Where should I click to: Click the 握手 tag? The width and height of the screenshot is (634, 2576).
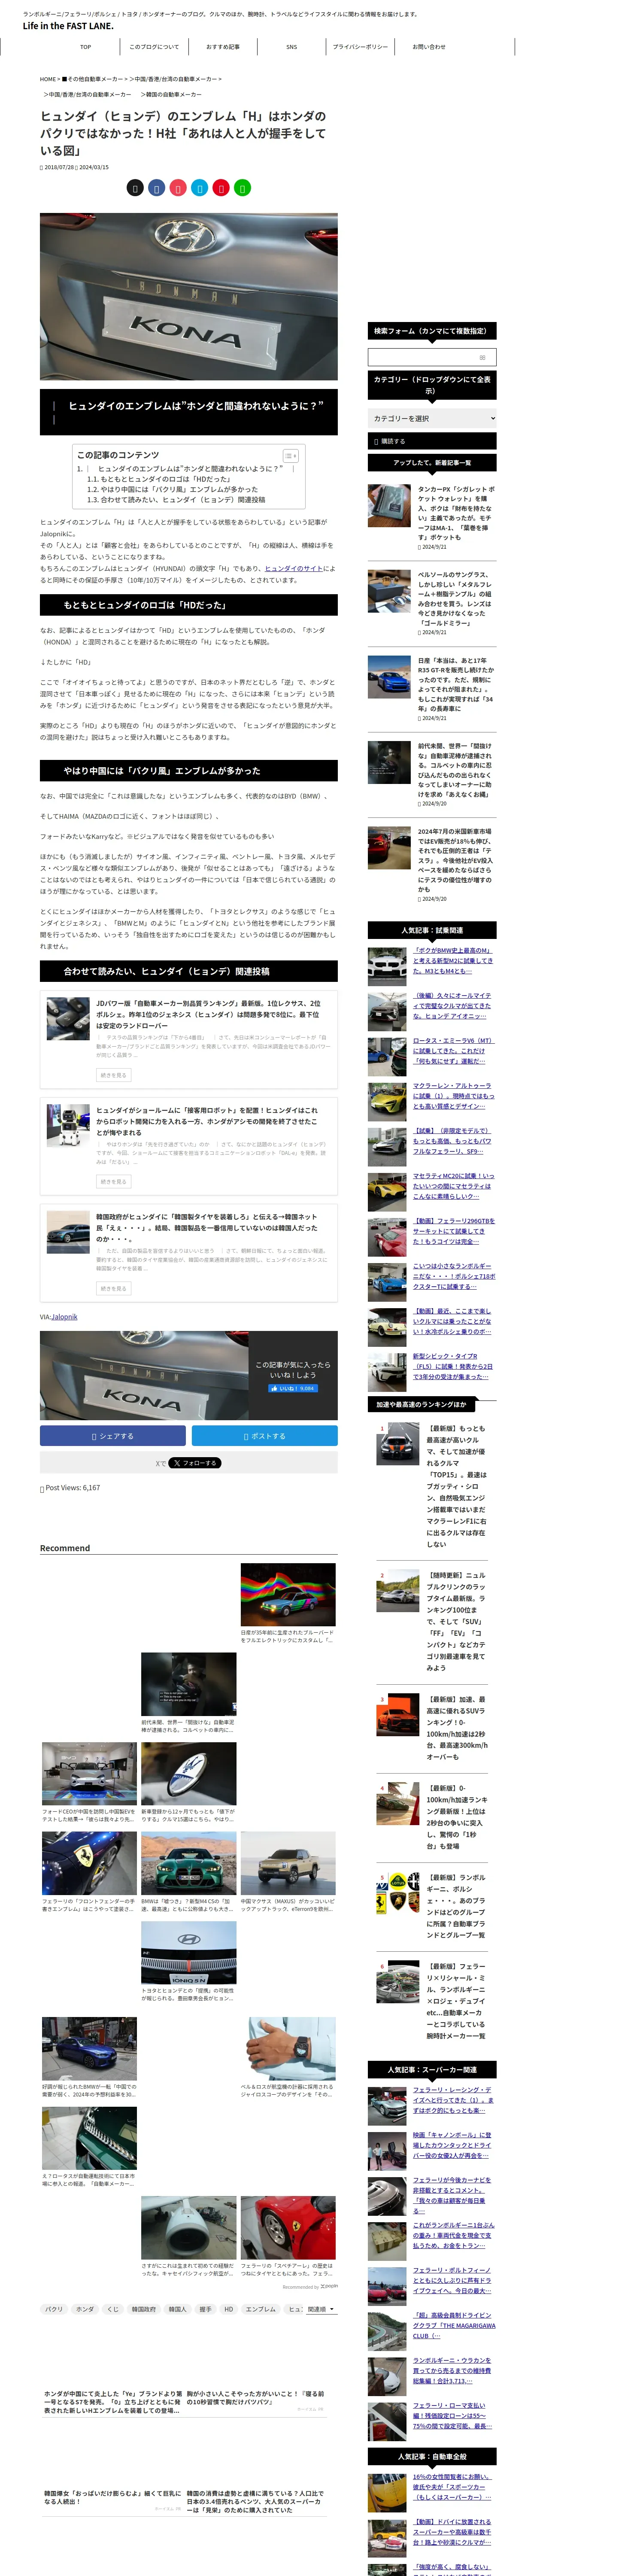click(x=205, y=2309)
